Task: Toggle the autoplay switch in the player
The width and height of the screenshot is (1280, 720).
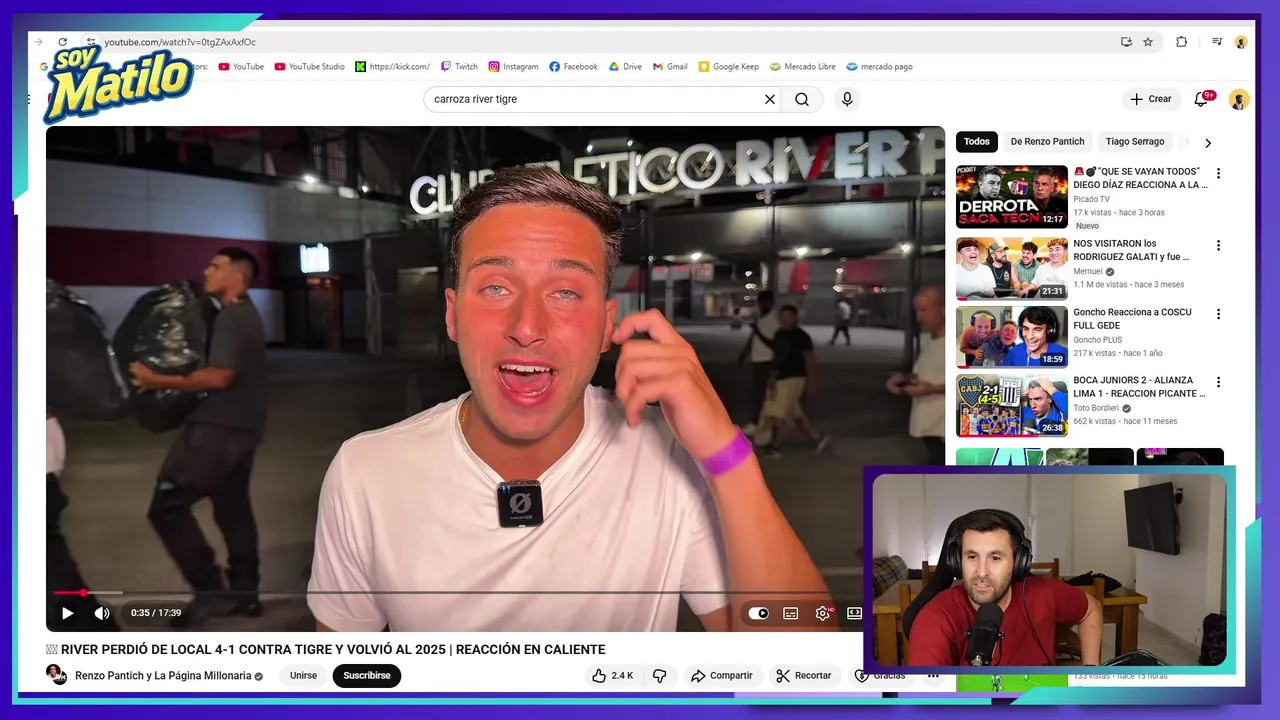Action: (x=759, y=613)
